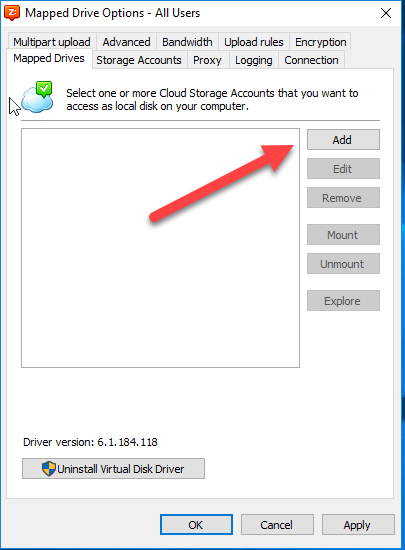The height and width of the screenshot is (550, 405).
Task: Close the Mapped Drive Options dialog
Action: pyautogui.click(x=386, y=13)
